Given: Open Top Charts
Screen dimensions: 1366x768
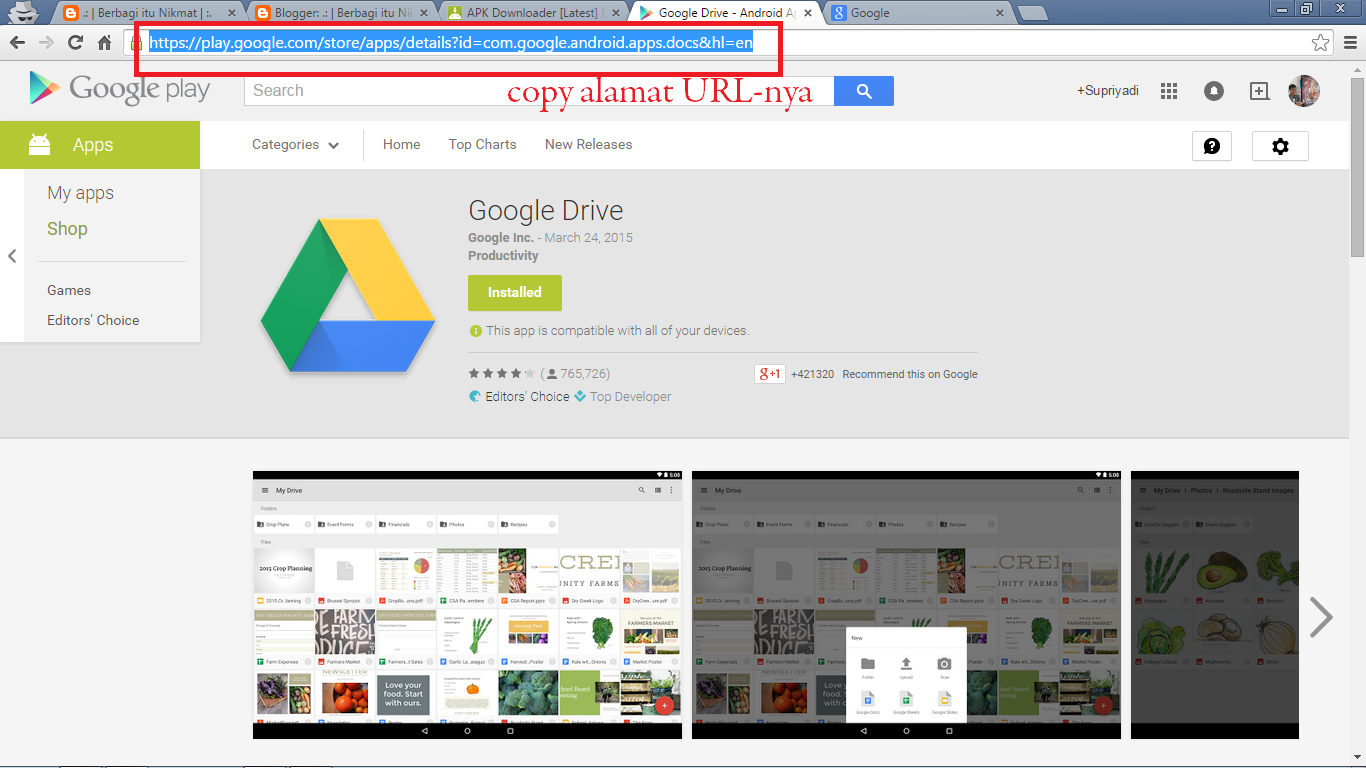Looking at the screenshot, I should [x=482, y=145].
